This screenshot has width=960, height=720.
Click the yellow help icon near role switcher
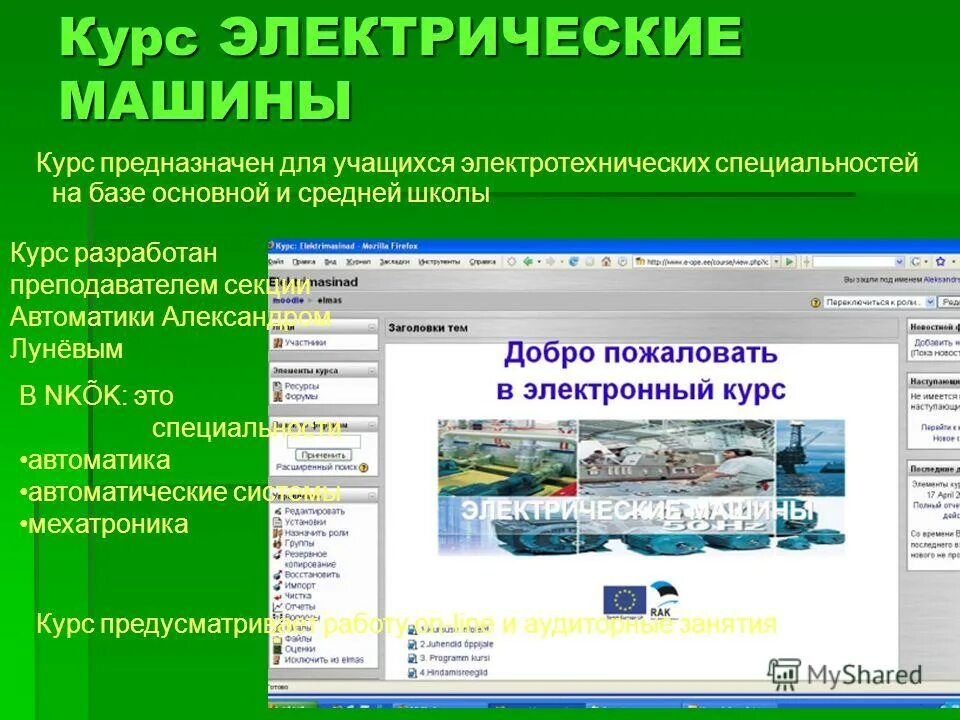coord(815,302)
